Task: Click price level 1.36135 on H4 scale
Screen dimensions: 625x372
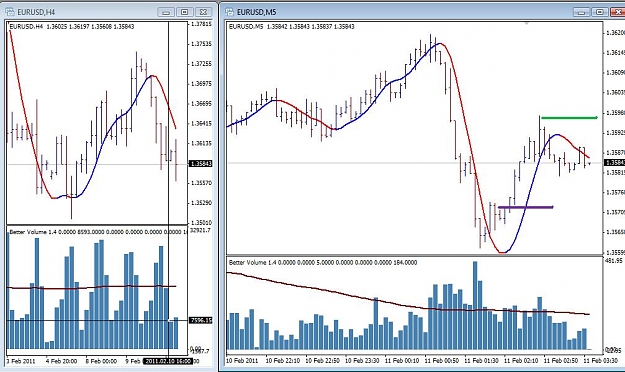Action: point(201,144)
